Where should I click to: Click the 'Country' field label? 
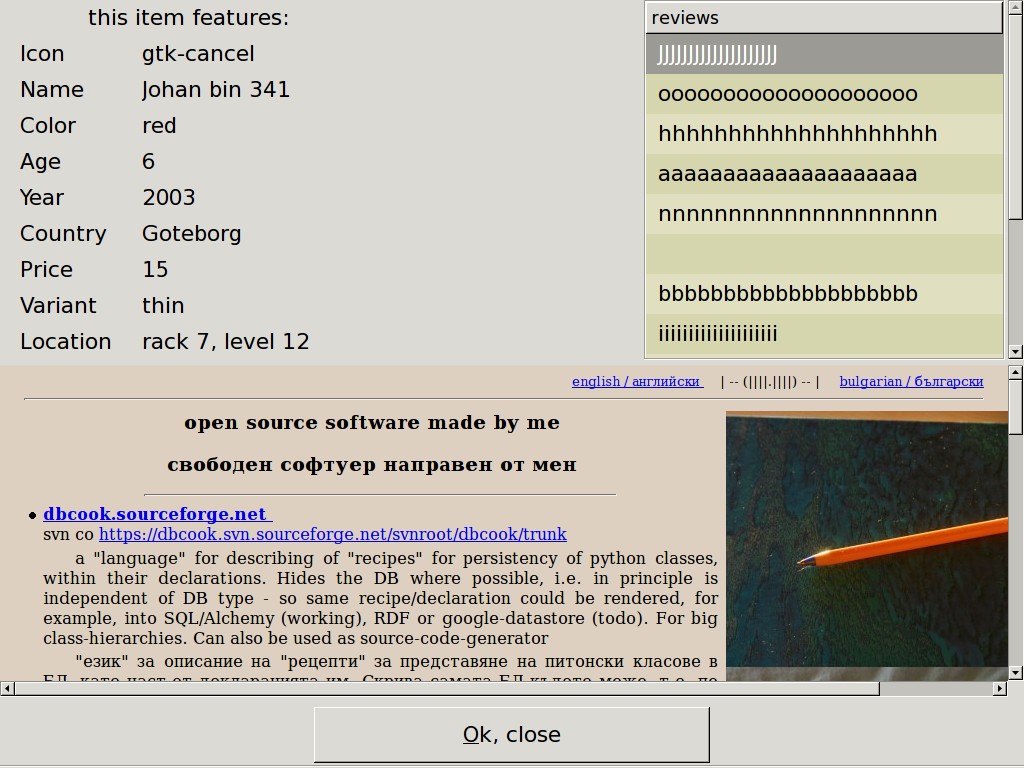tap(63, 234)
